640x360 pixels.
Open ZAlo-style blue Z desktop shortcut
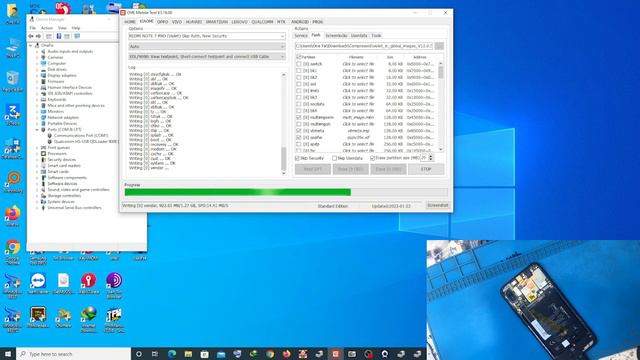pyautogui.click(x=13, y=115)
